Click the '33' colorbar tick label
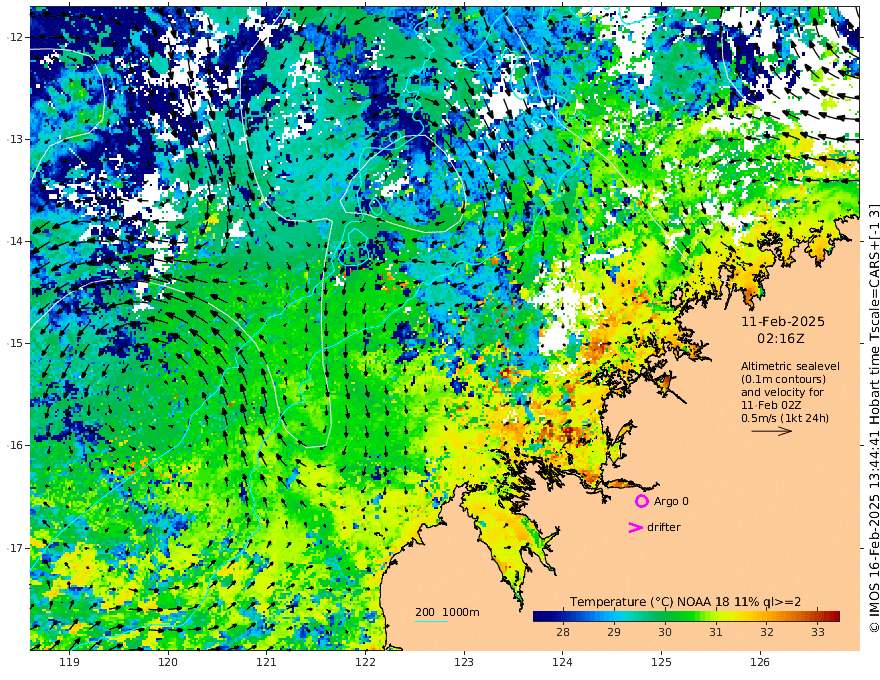Viewport: 880px width, 680px height. 818,632
